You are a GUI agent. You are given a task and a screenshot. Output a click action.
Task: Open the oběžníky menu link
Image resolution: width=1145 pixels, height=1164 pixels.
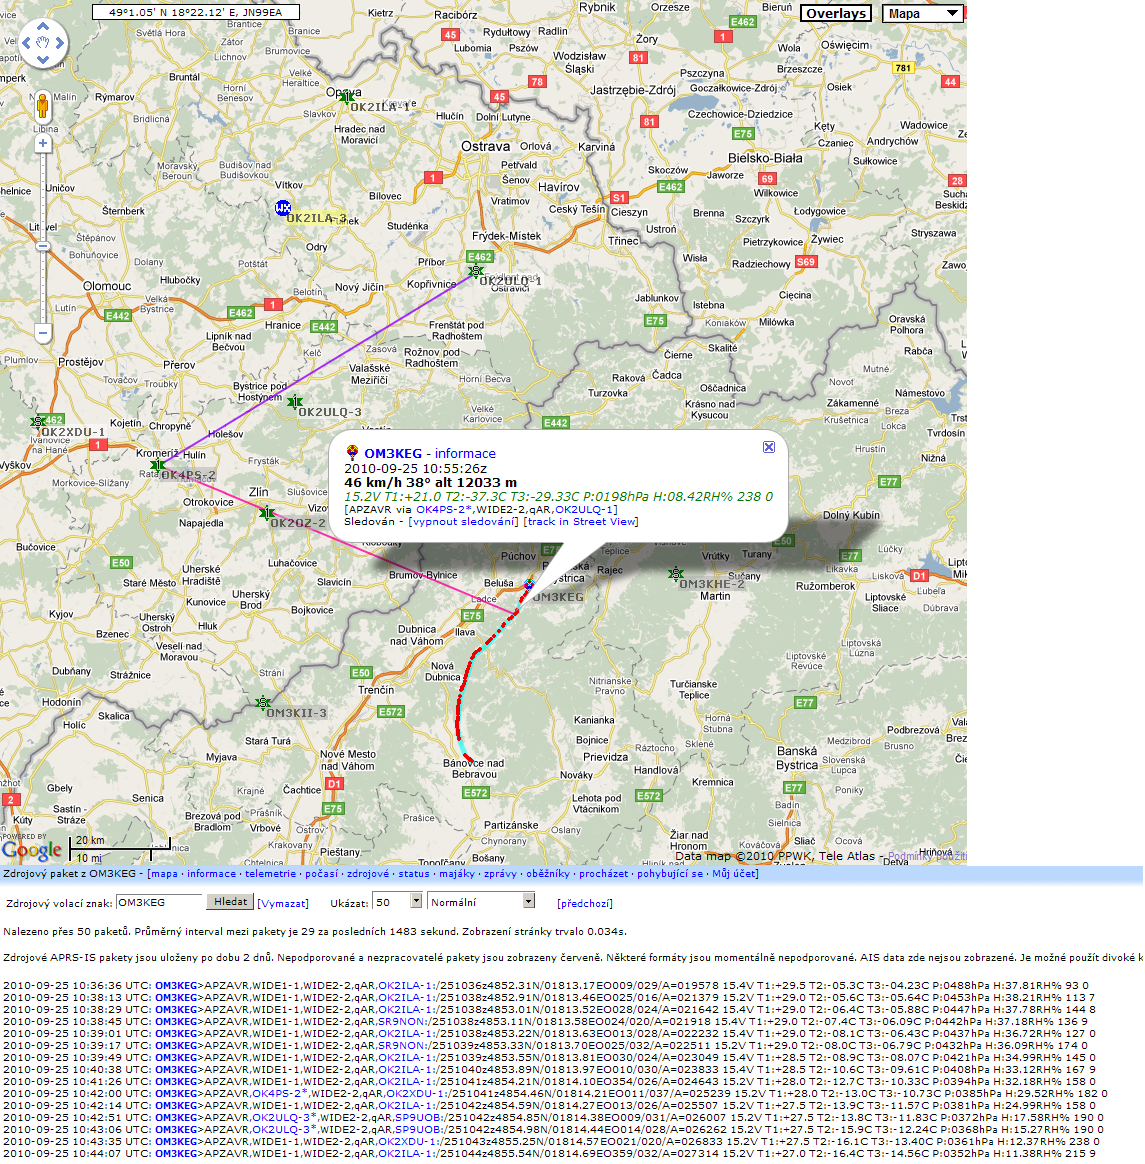coord(548,874)
